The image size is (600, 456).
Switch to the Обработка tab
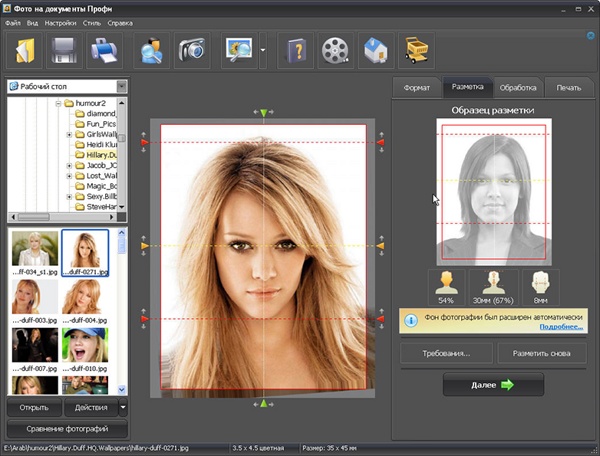pyautogui.click(x=519, y=88)
